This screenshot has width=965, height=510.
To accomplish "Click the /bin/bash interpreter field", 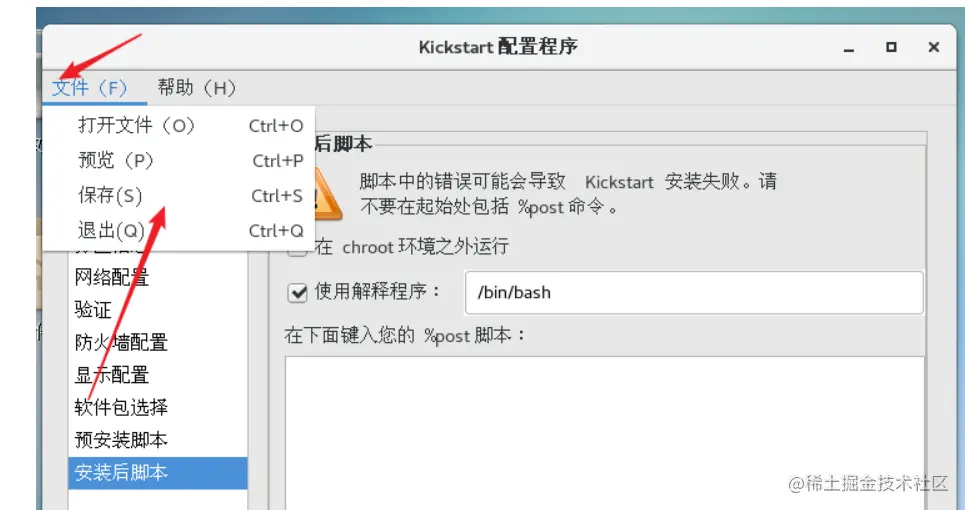I will [694, 292].
